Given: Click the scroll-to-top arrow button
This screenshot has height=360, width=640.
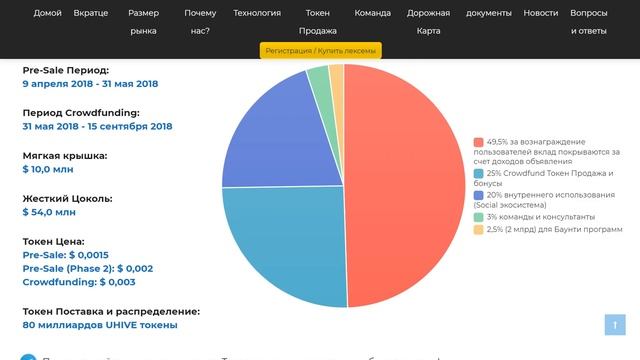Looking at the screenshot, I should [x=615, y=324].
